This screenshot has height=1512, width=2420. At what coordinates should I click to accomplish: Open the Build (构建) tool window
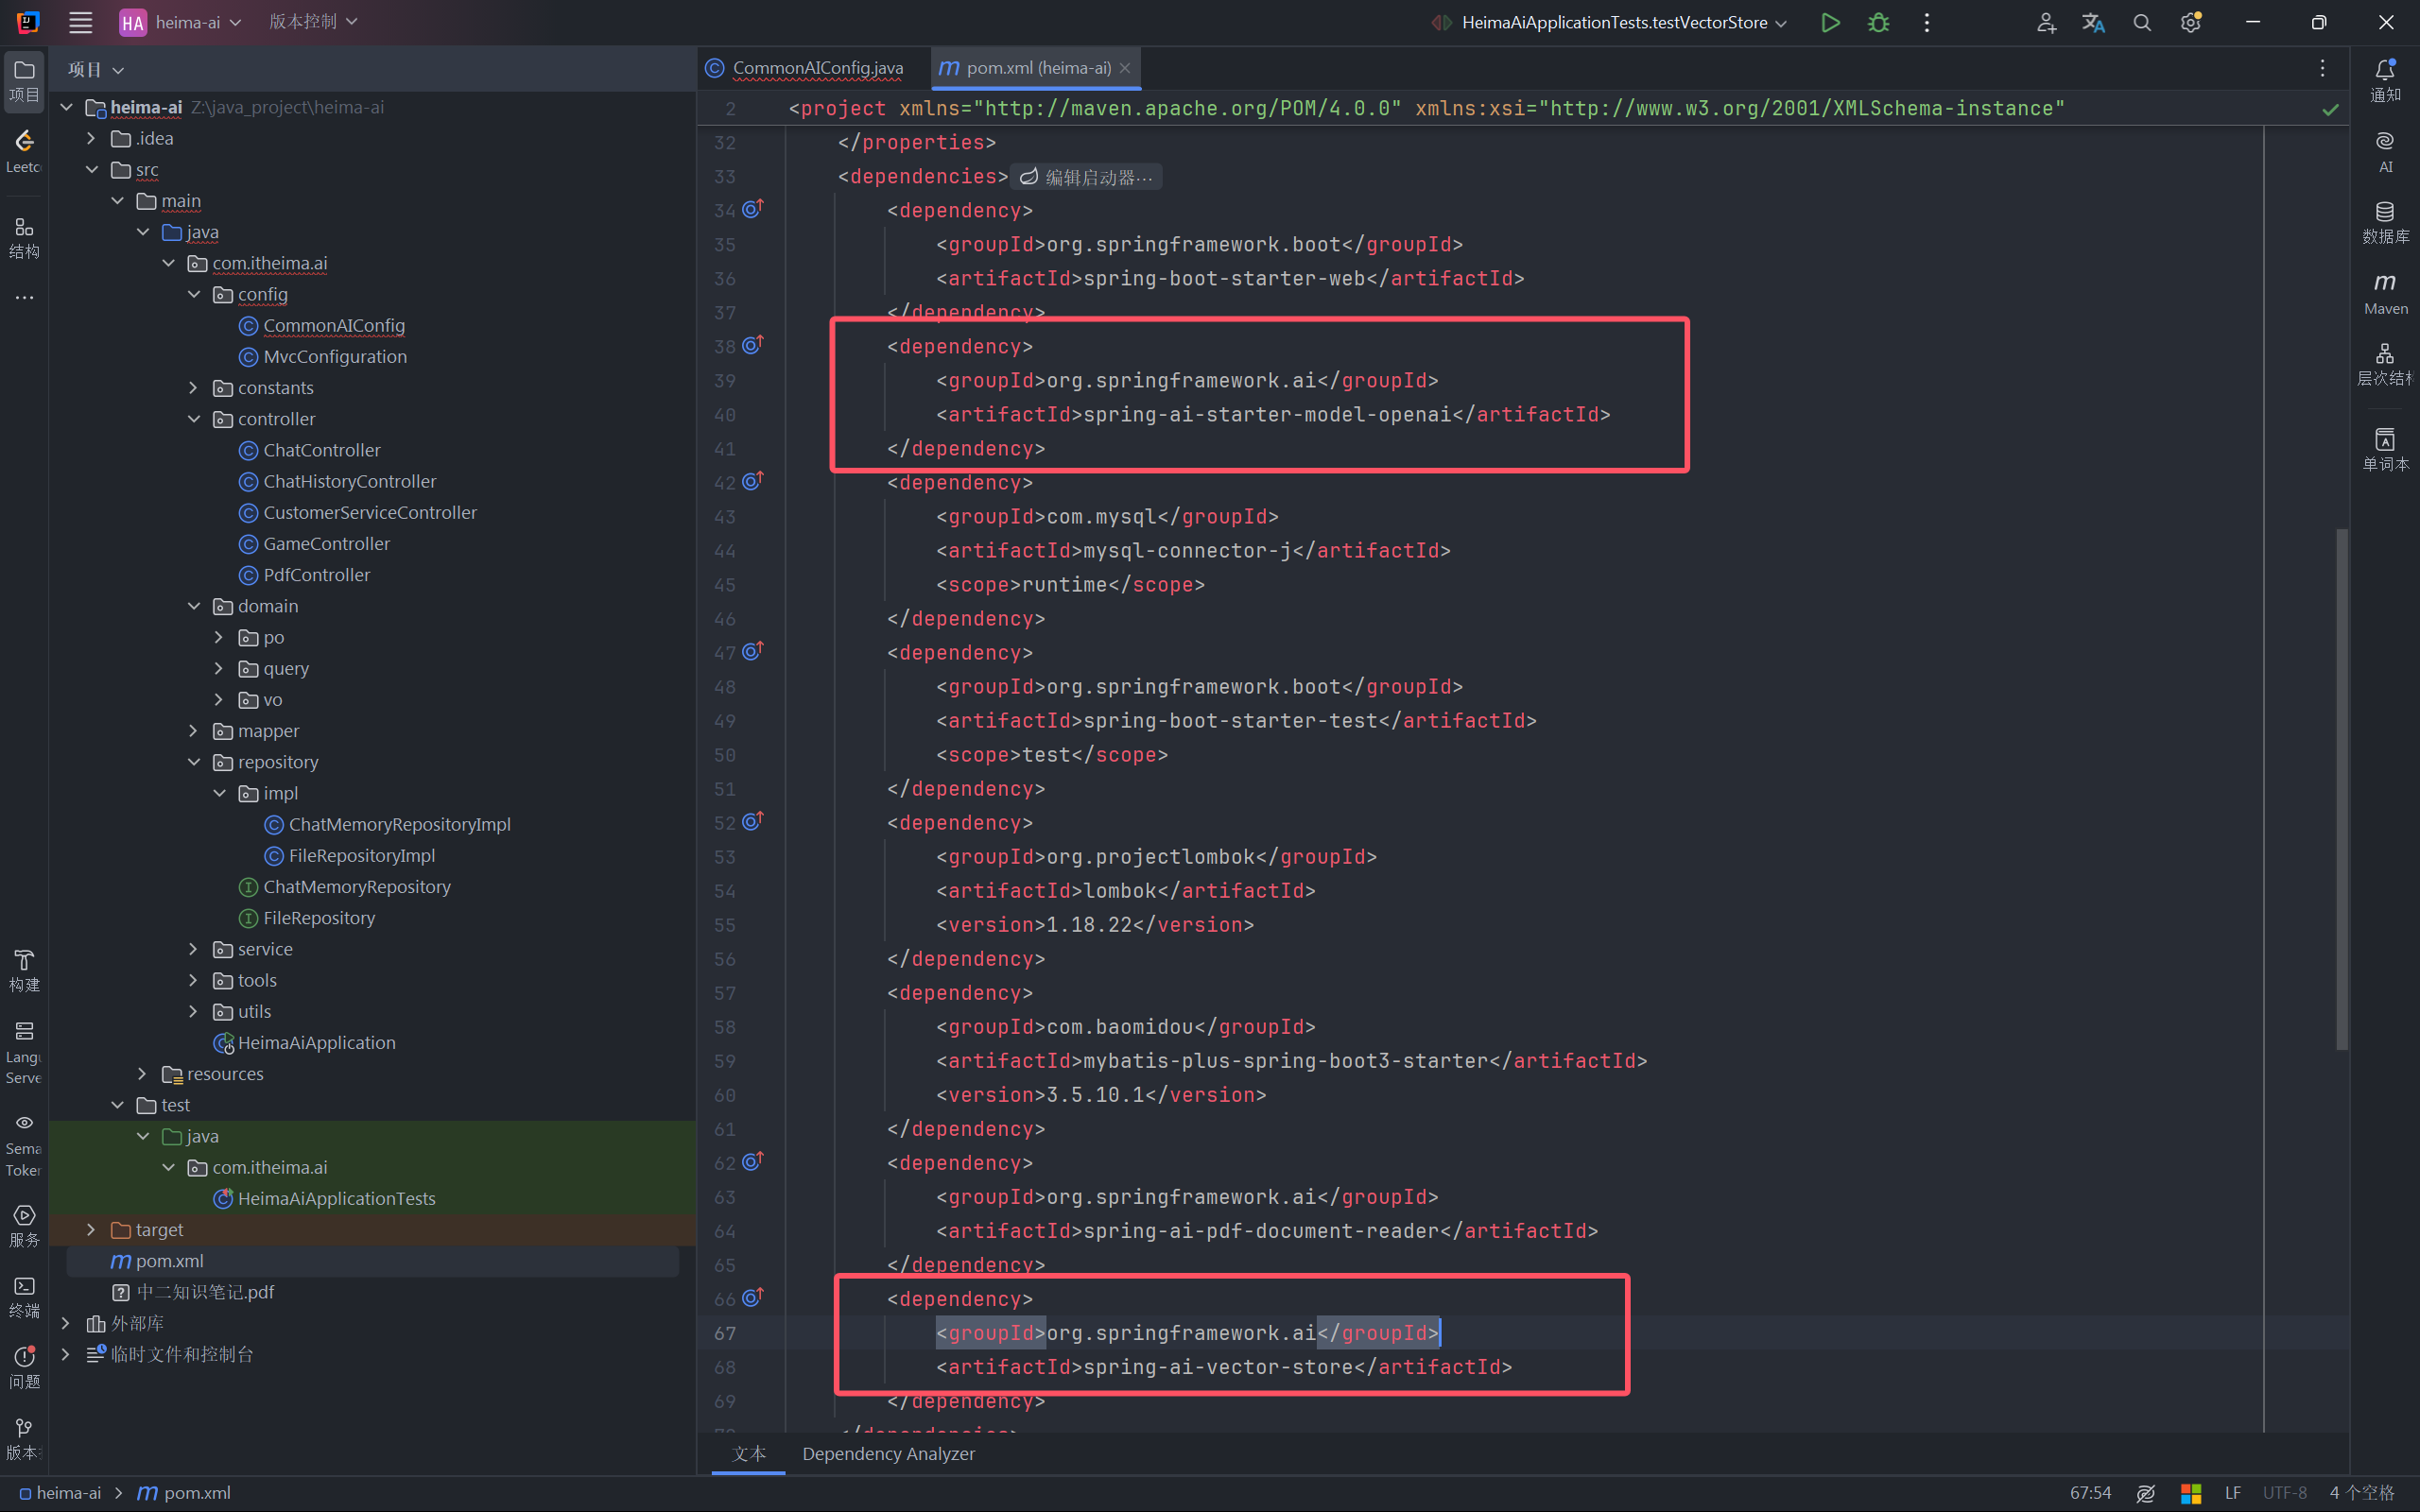pos(24,971)
